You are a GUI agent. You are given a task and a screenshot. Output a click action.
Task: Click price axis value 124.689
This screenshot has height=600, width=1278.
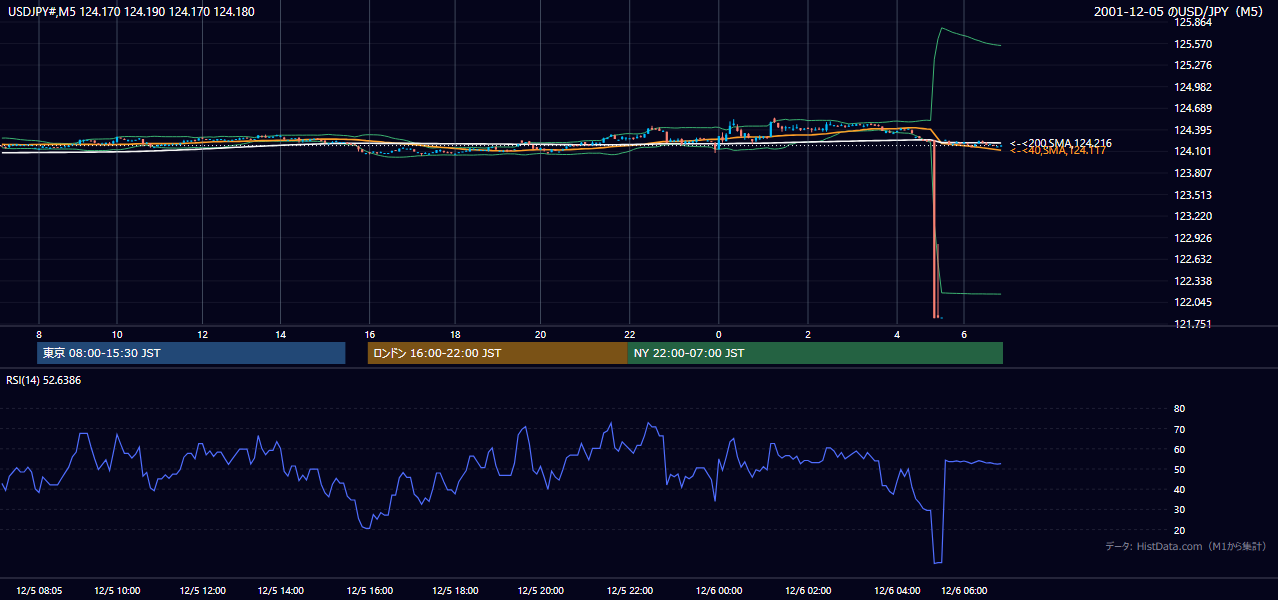coord(1193,108)
